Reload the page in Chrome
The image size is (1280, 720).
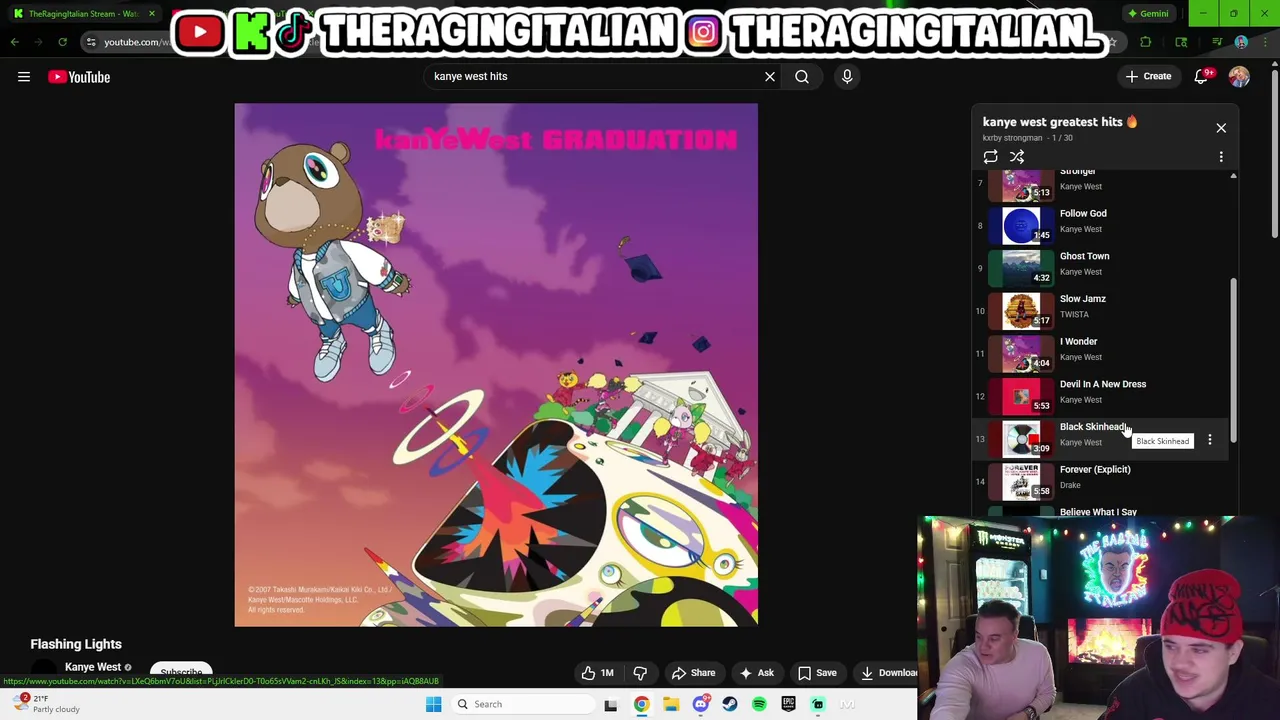62,42
